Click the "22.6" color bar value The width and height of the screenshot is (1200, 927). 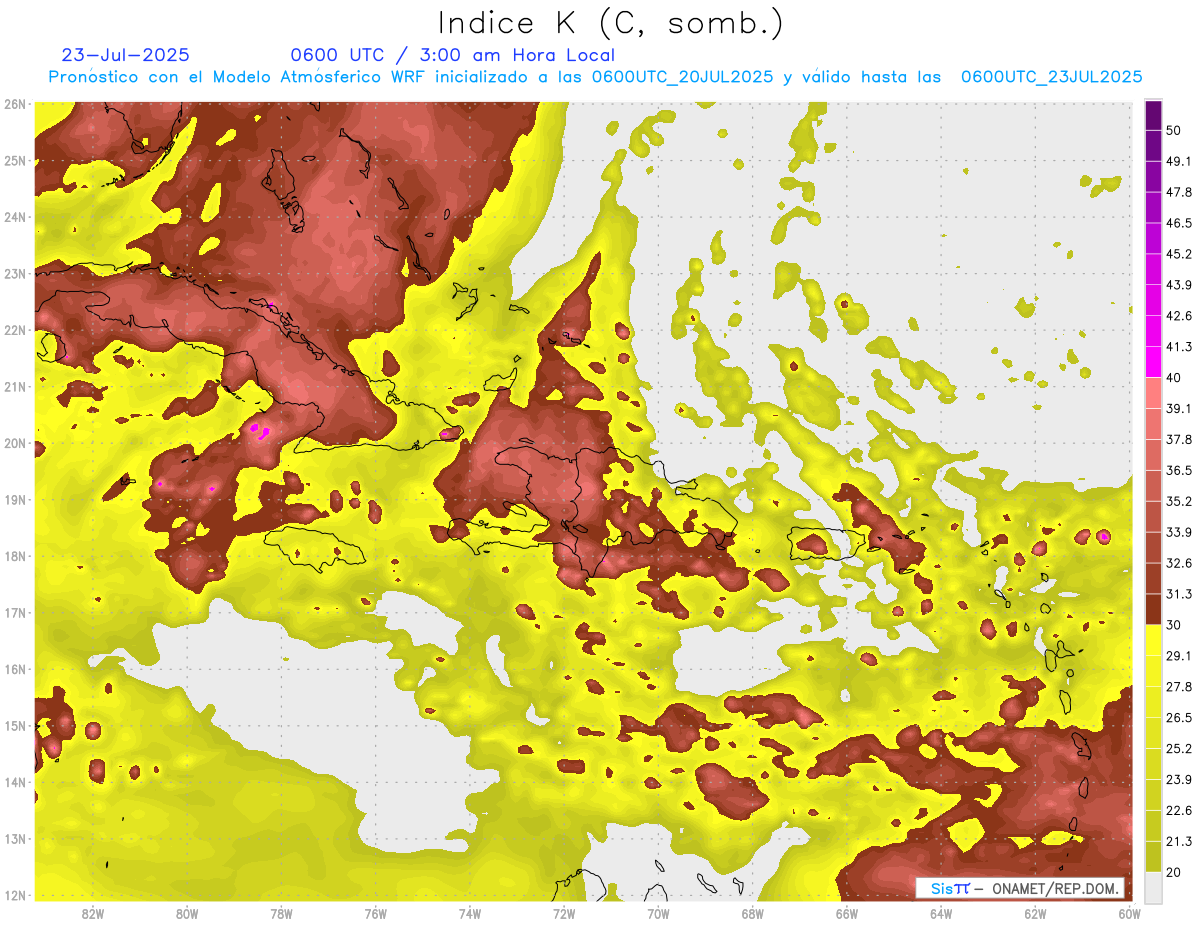(x=1179, y=810)
